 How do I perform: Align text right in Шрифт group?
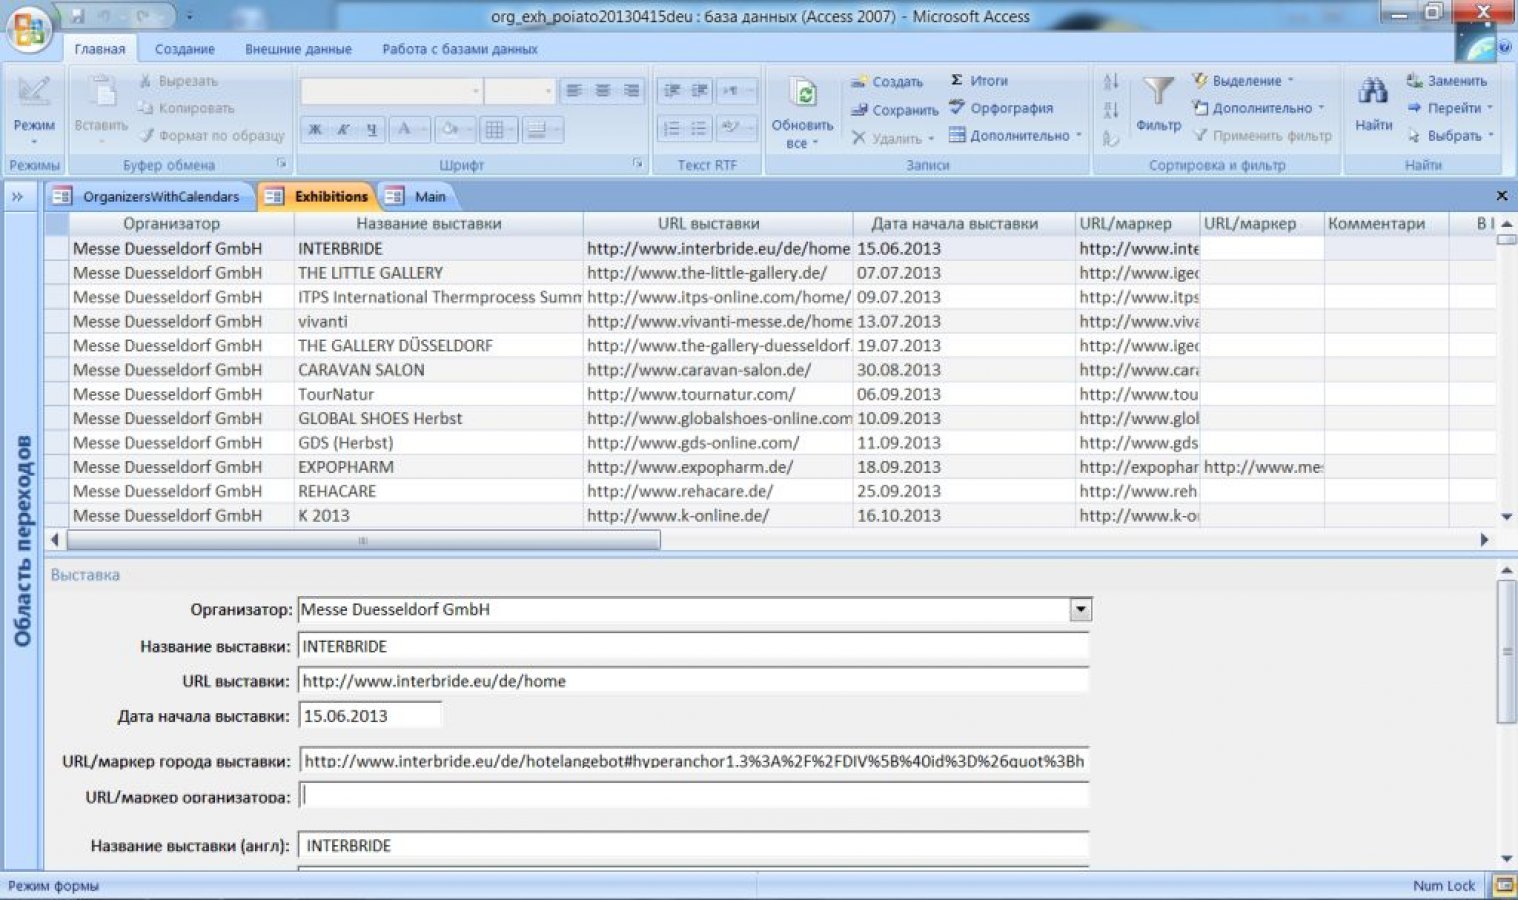click(631, 90)
